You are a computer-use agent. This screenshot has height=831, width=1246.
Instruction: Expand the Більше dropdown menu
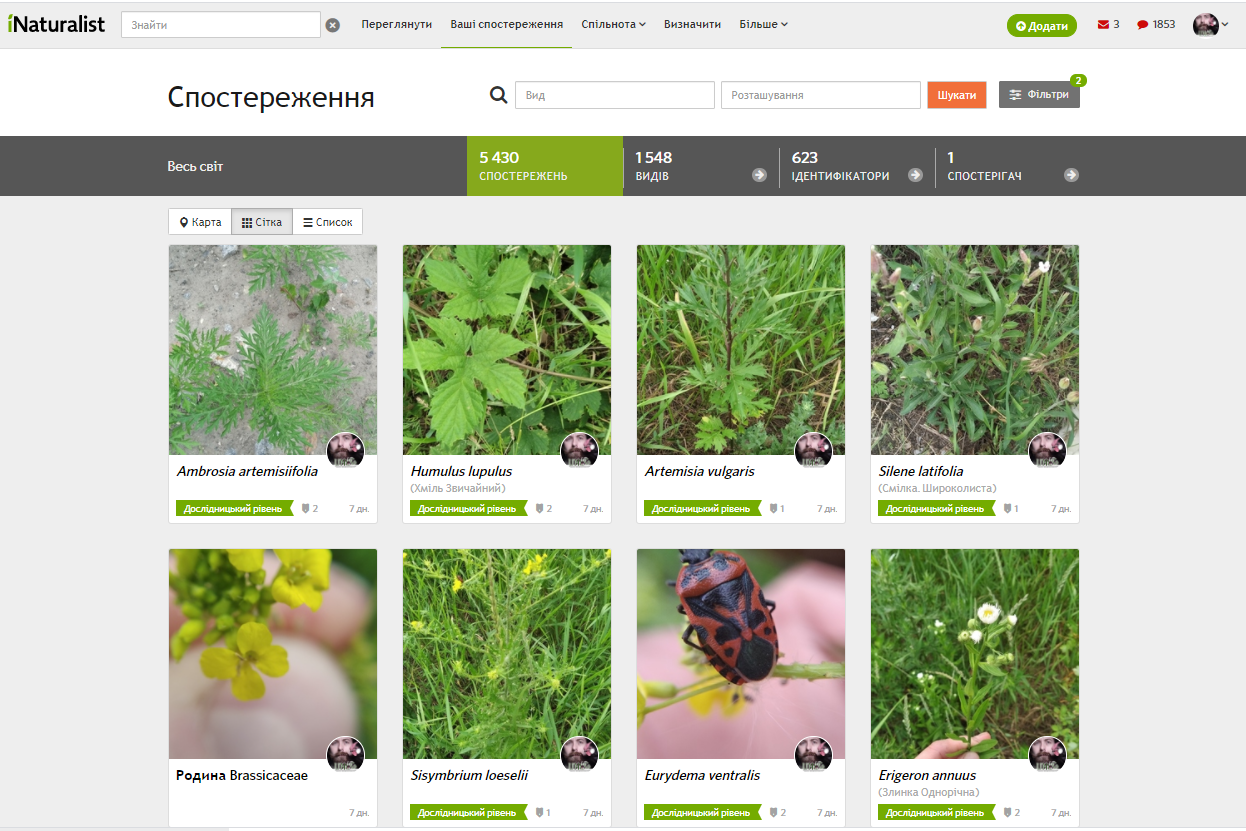point(763,24)
